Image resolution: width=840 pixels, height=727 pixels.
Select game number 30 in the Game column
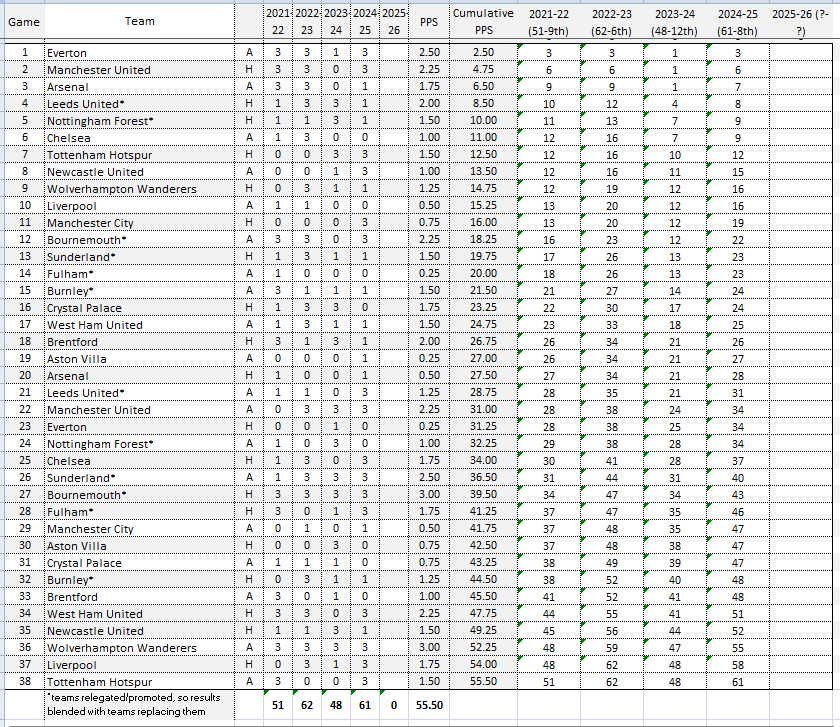(25, 545)
